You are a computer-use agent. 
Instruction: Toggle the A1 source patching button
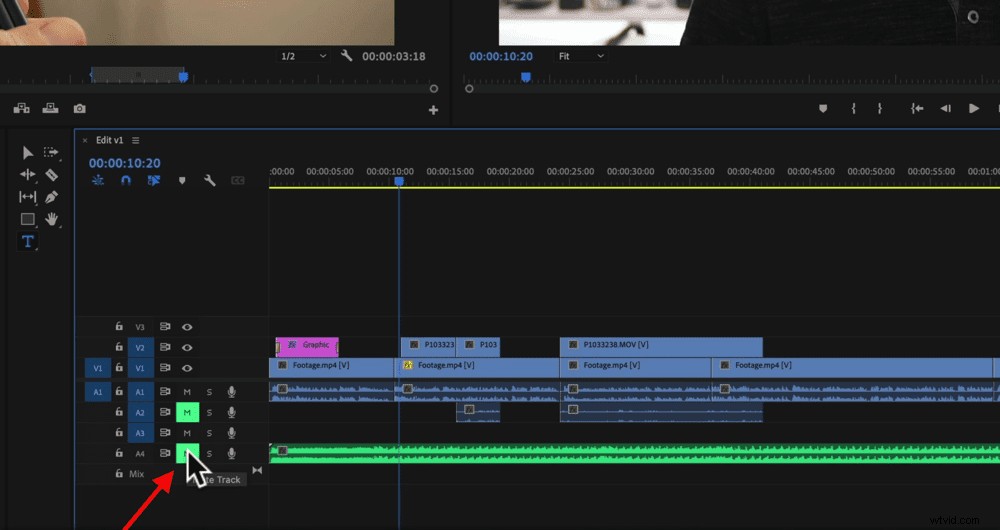(98, 392)
